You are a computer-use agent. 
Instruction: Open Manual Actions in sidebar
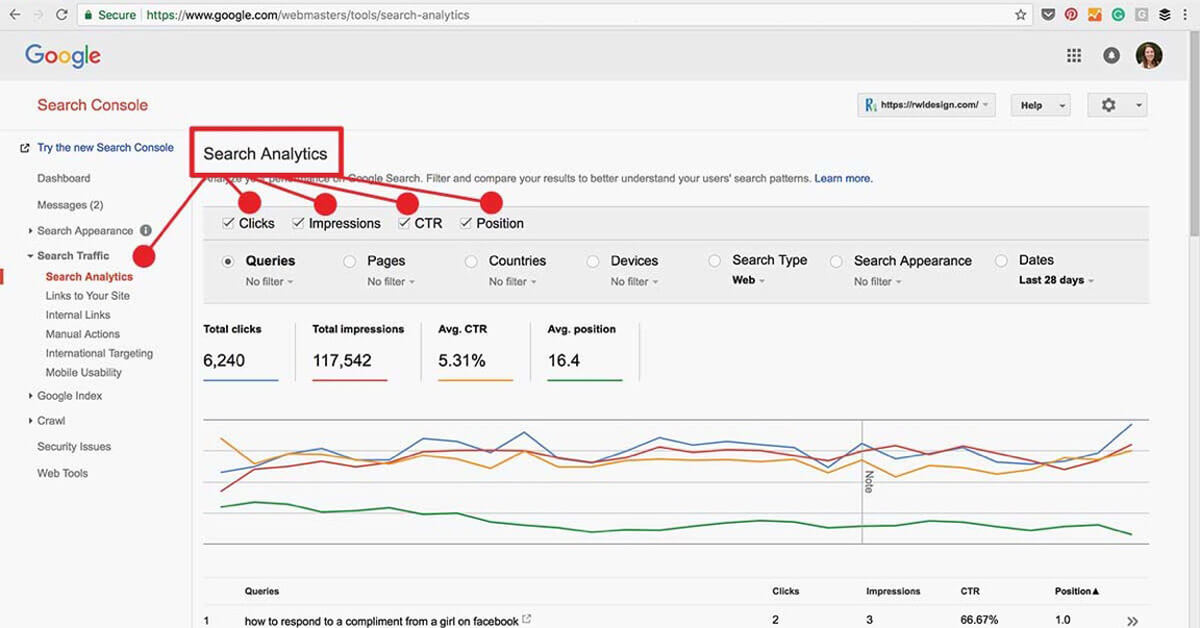tap(83, 334)
